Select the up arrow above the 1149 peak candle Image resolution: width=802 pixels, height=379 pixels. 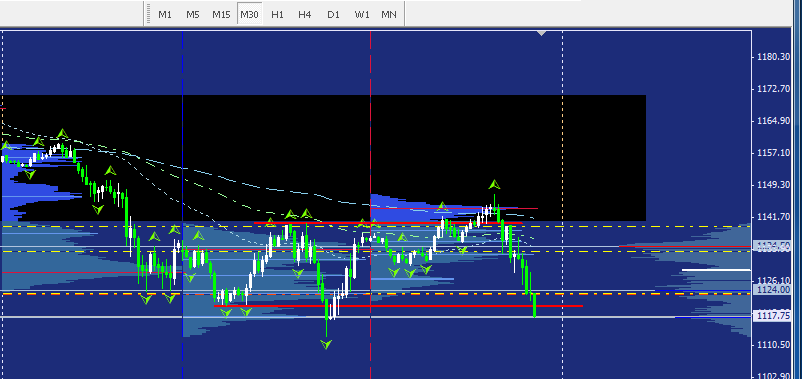[x=494, y=184]
